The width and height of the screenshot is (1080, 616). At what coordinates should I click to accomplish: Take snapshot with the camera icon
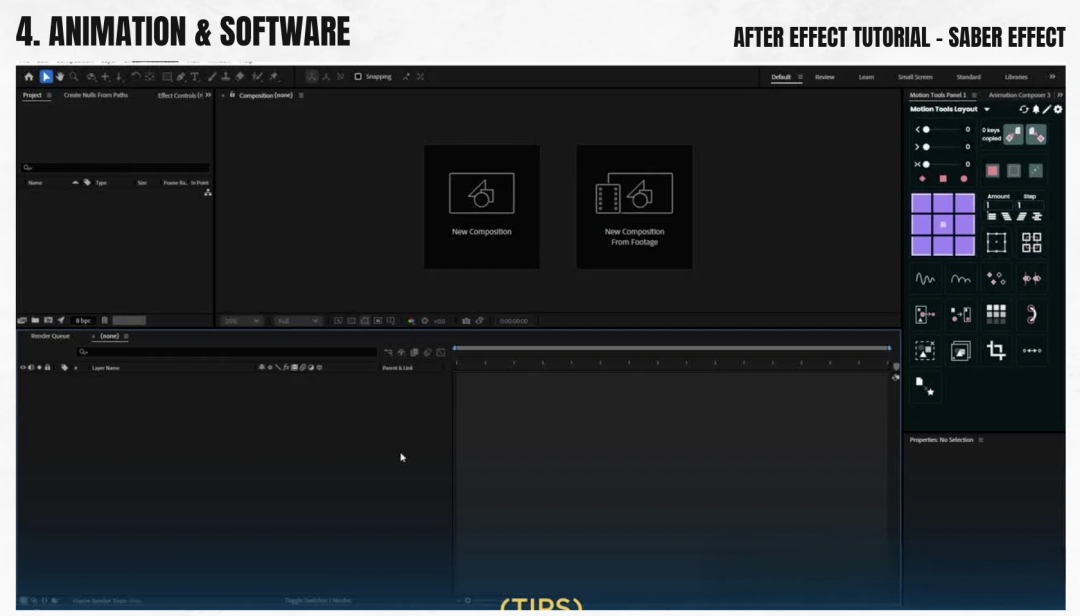point(466,321)
